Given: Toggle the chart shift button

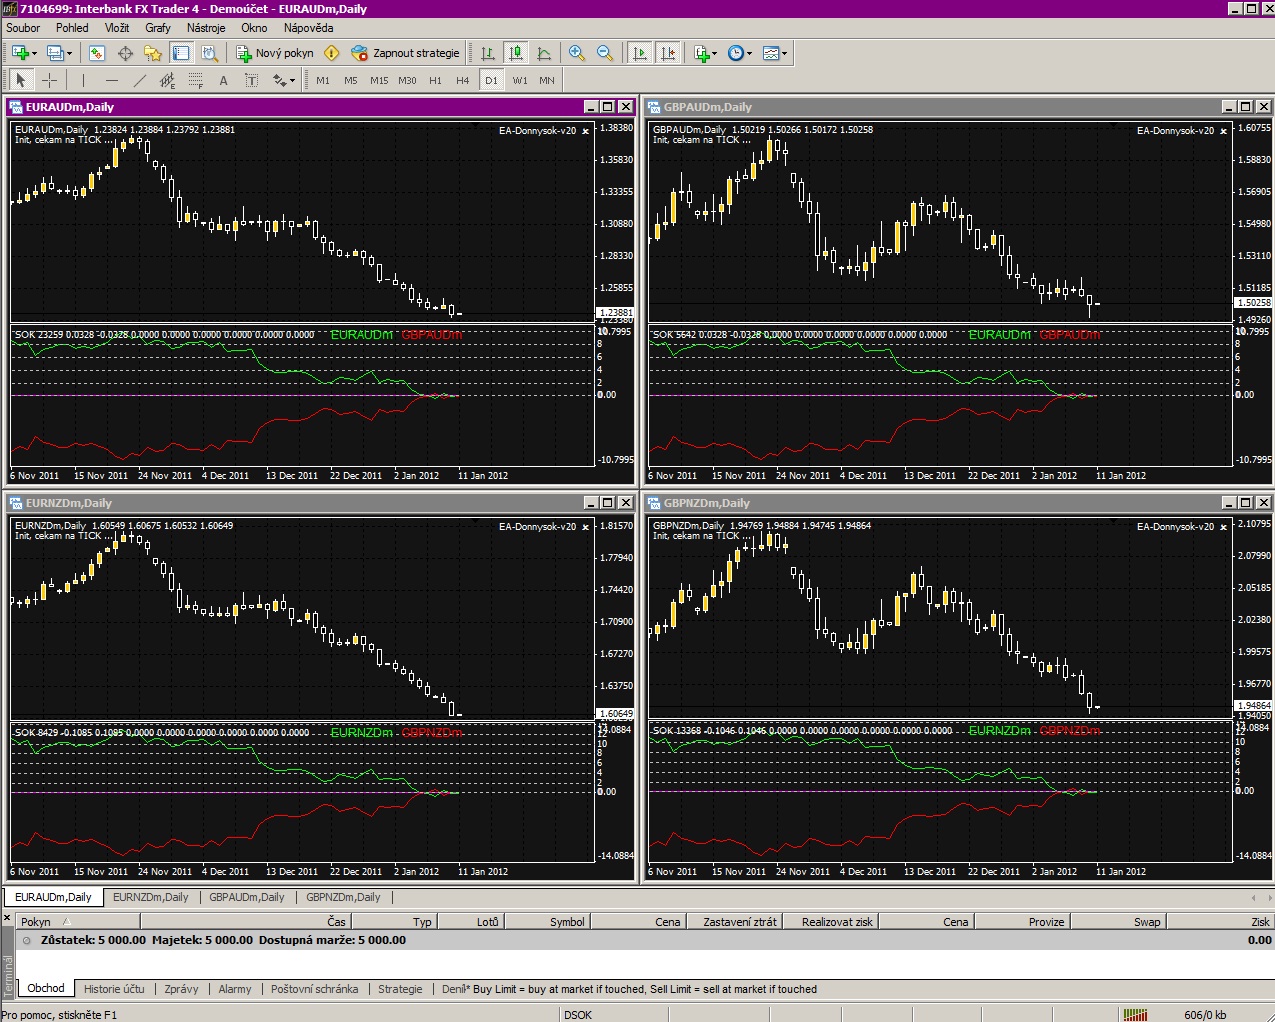Looking at the screenshot, I should 668,53.
